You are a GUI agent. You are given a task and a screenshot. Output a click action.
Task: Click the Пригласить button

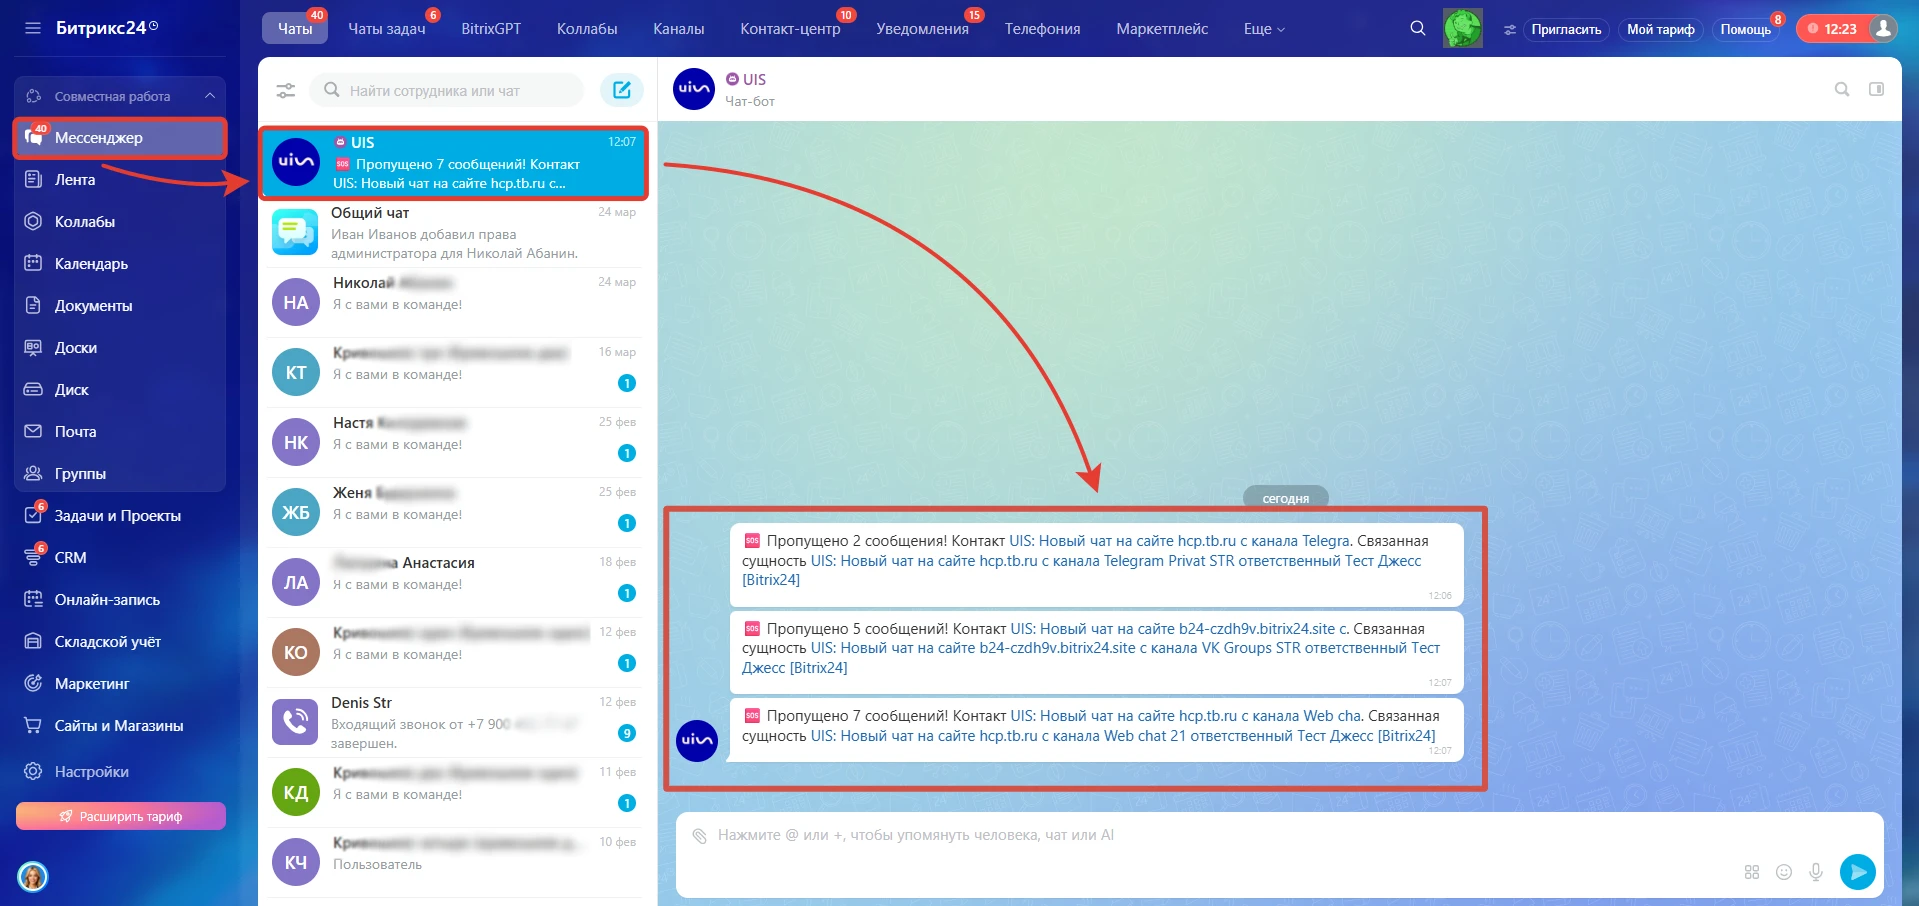click(x=1565, y=29)
